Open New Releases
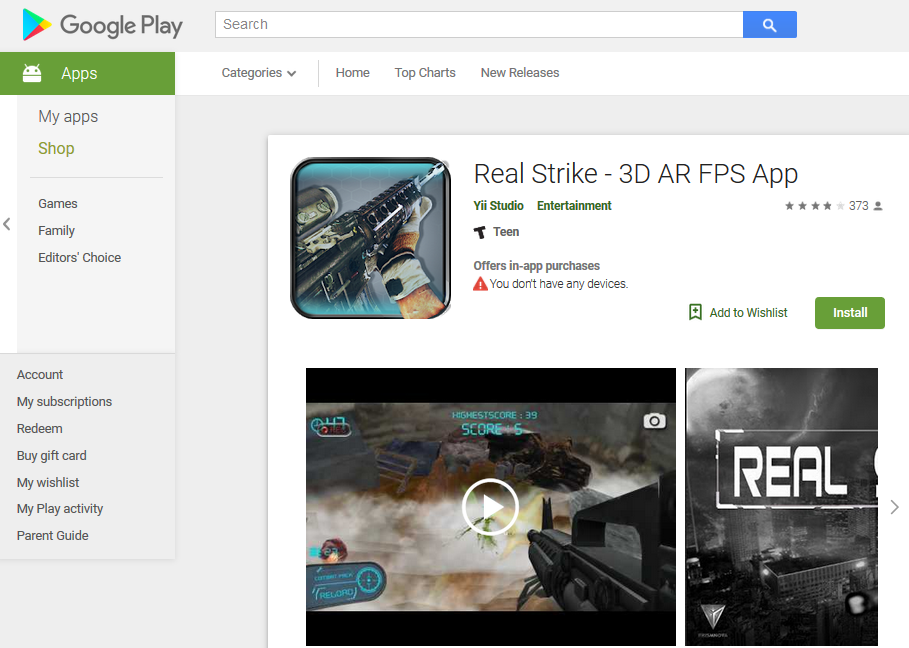The height and width of the screenshot is (648, 909). point(520,73)
